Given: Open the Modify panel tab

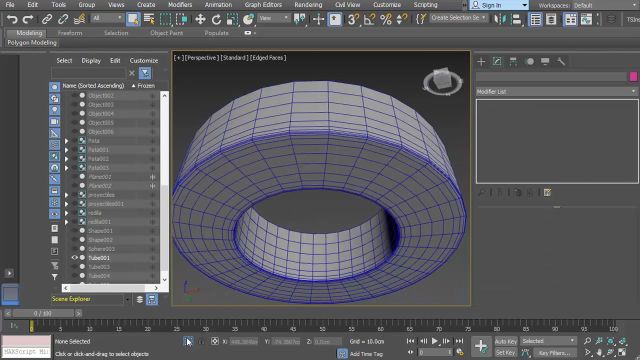Looking at the screenshot, I should point(497,62).
